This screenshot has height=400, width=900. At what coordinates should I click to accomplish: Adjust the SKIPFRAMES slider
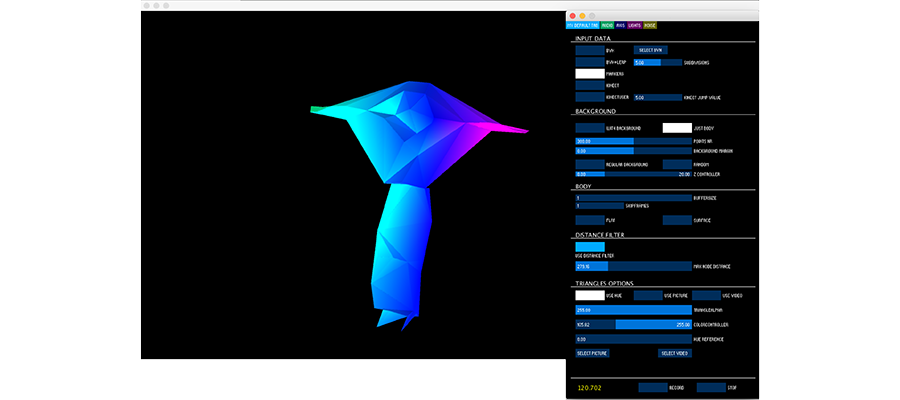600,205
